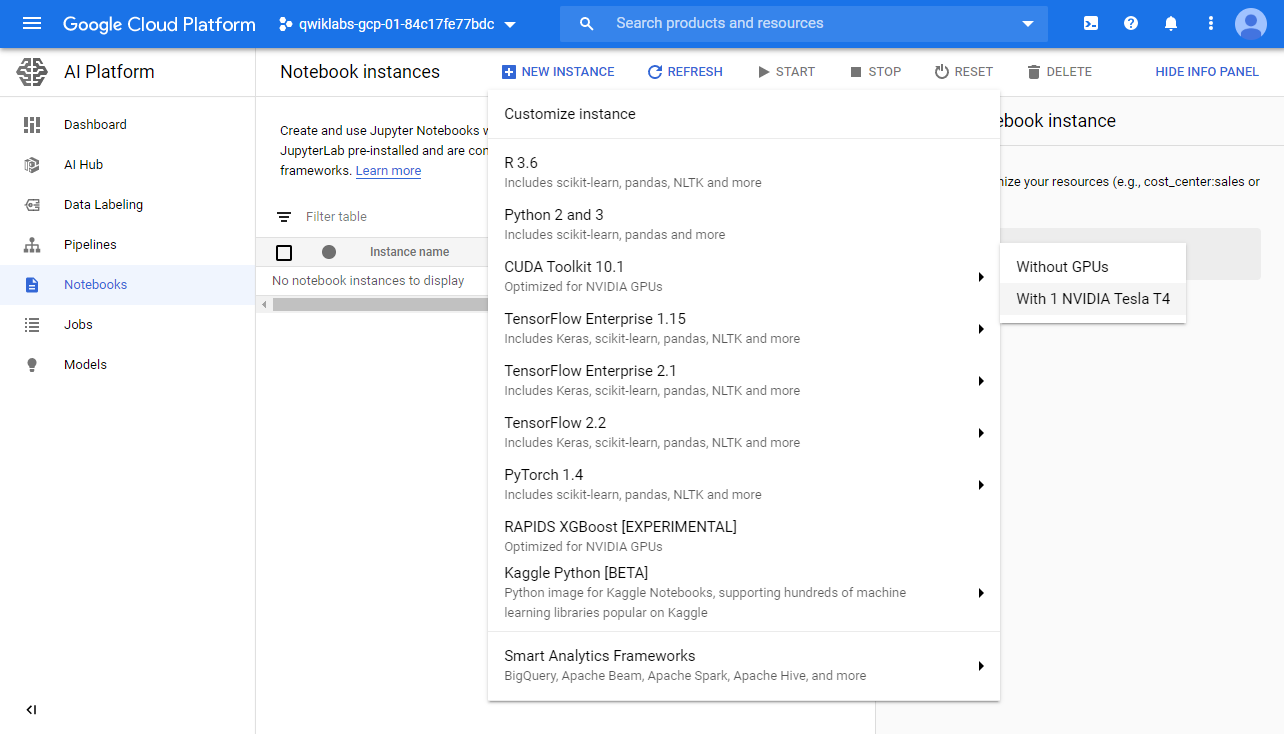This screenshot has height=734, width=1284.
Task: Open Models in the sidebar
Action: [x=127, y=365]
